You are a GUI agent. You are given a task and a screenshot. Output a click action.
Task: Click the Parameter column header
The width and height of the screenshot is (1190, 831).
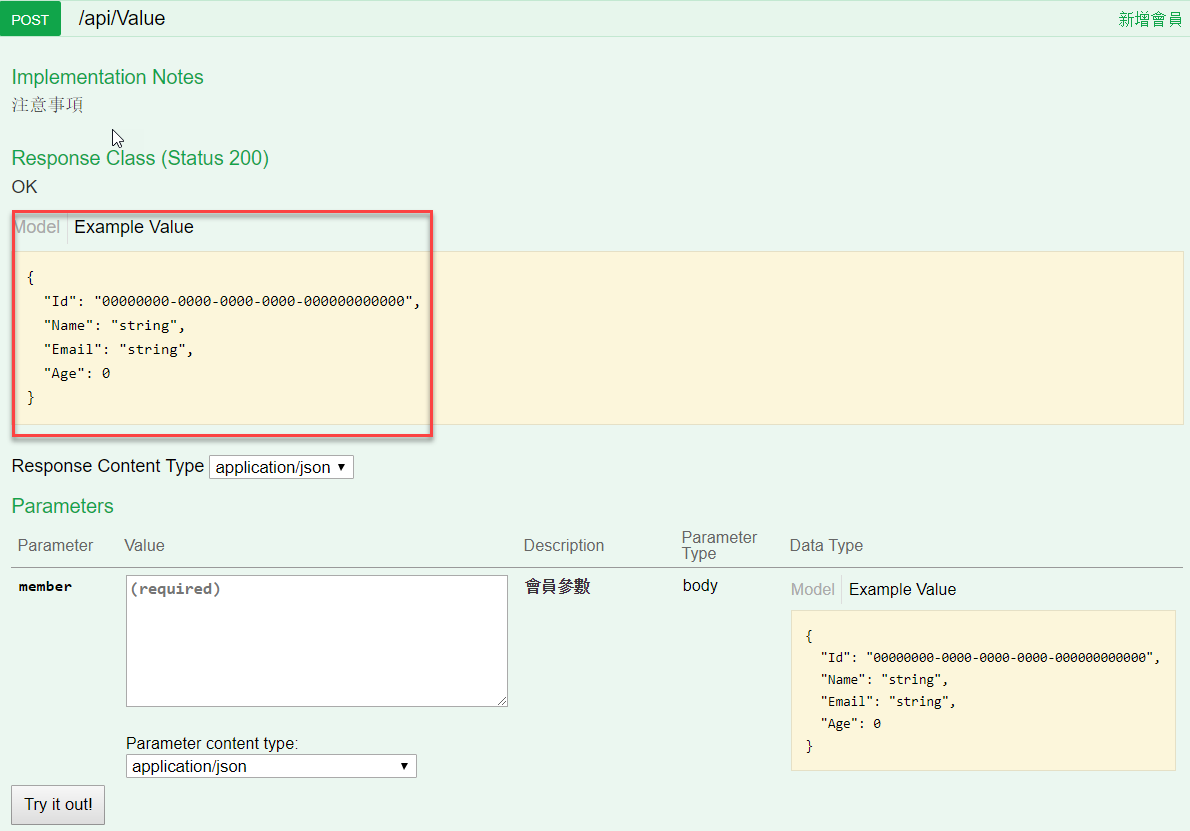point(55,546)
